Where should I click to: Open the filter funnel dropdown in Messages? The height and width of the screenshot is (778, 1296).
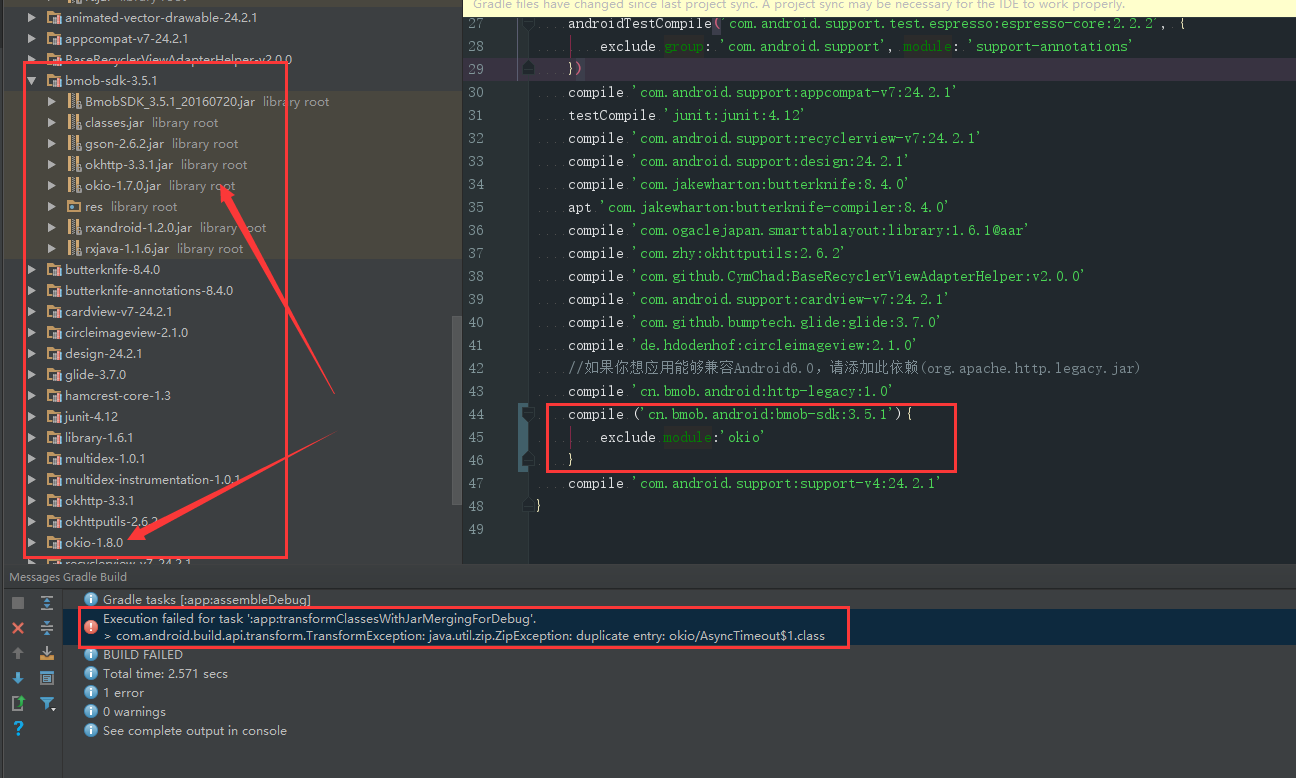pyautogui.click(x=47, y=704)
